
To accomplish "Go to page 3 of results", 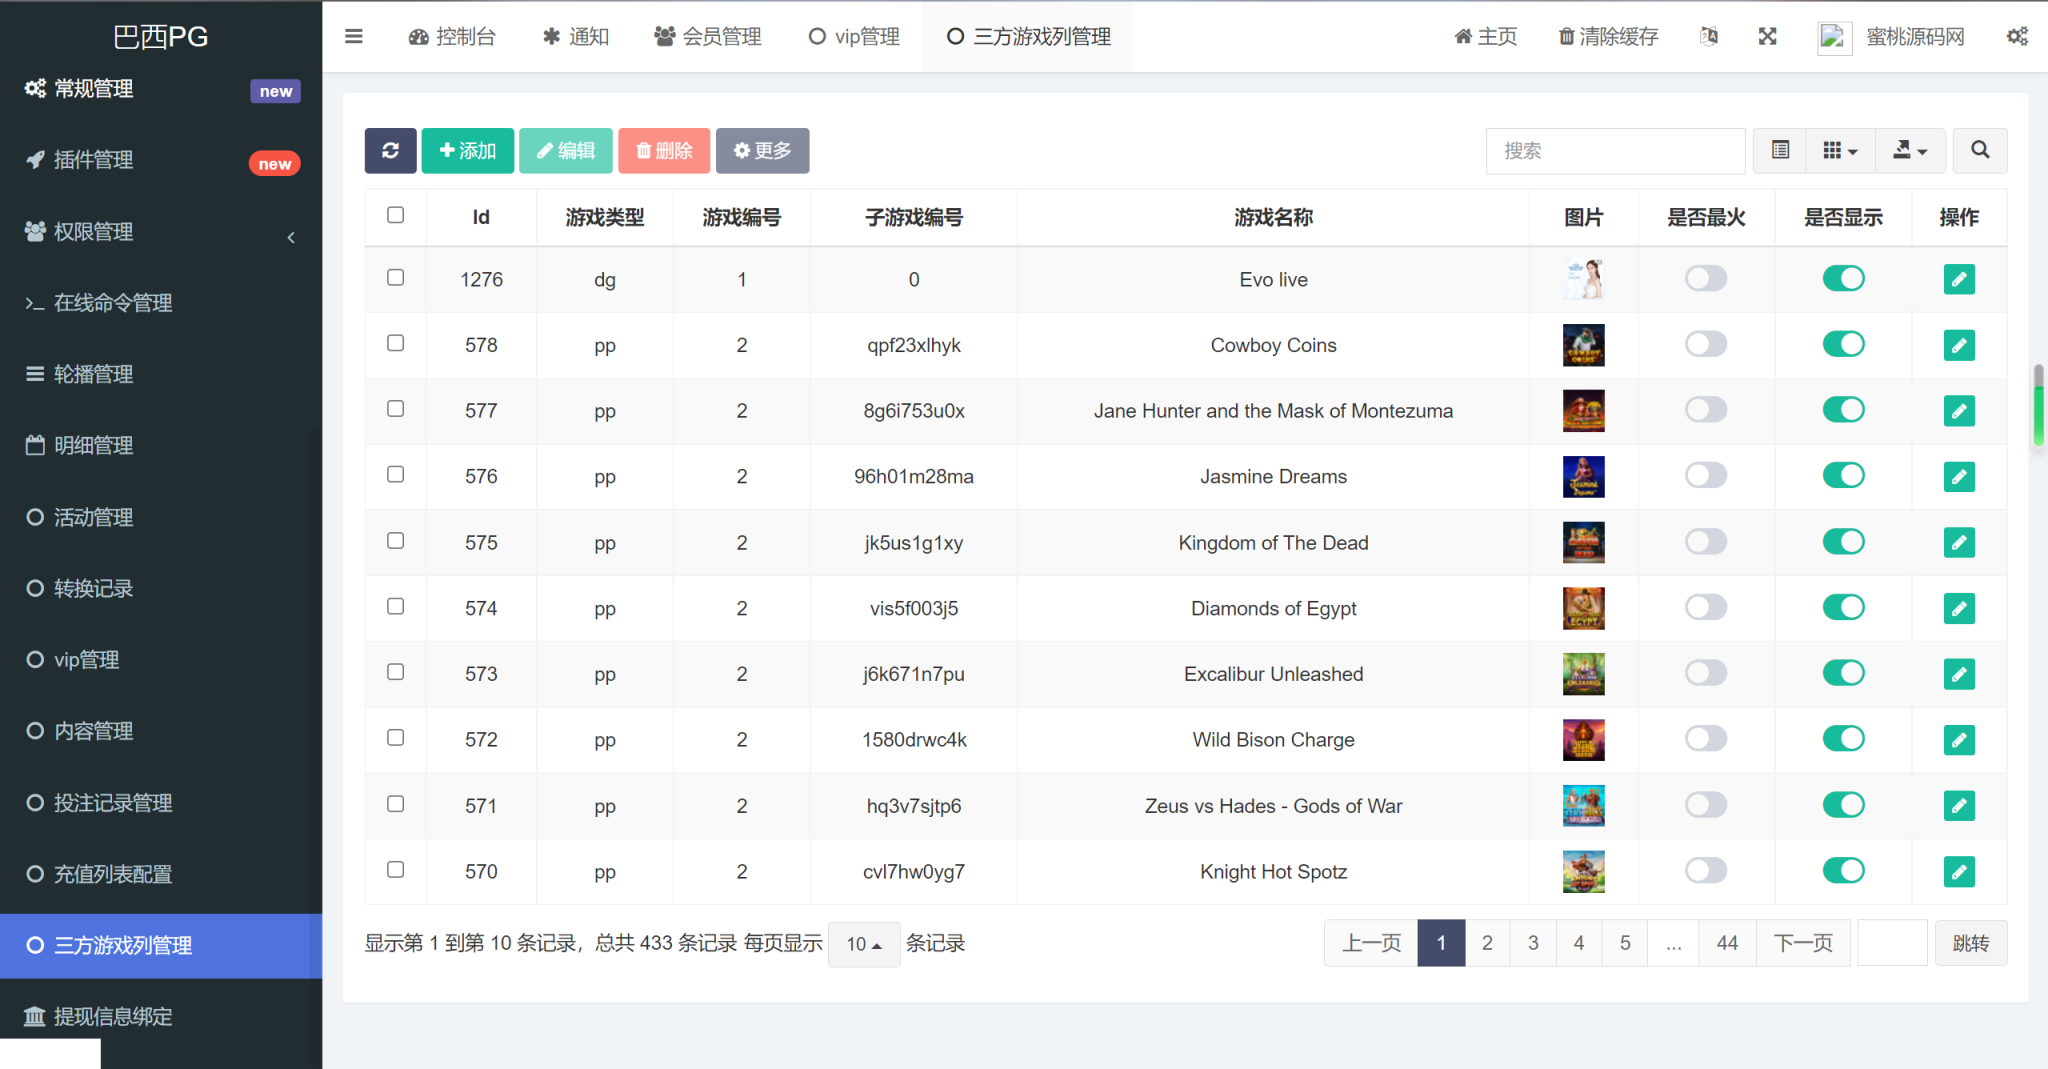I will (x=1532, y=943).
